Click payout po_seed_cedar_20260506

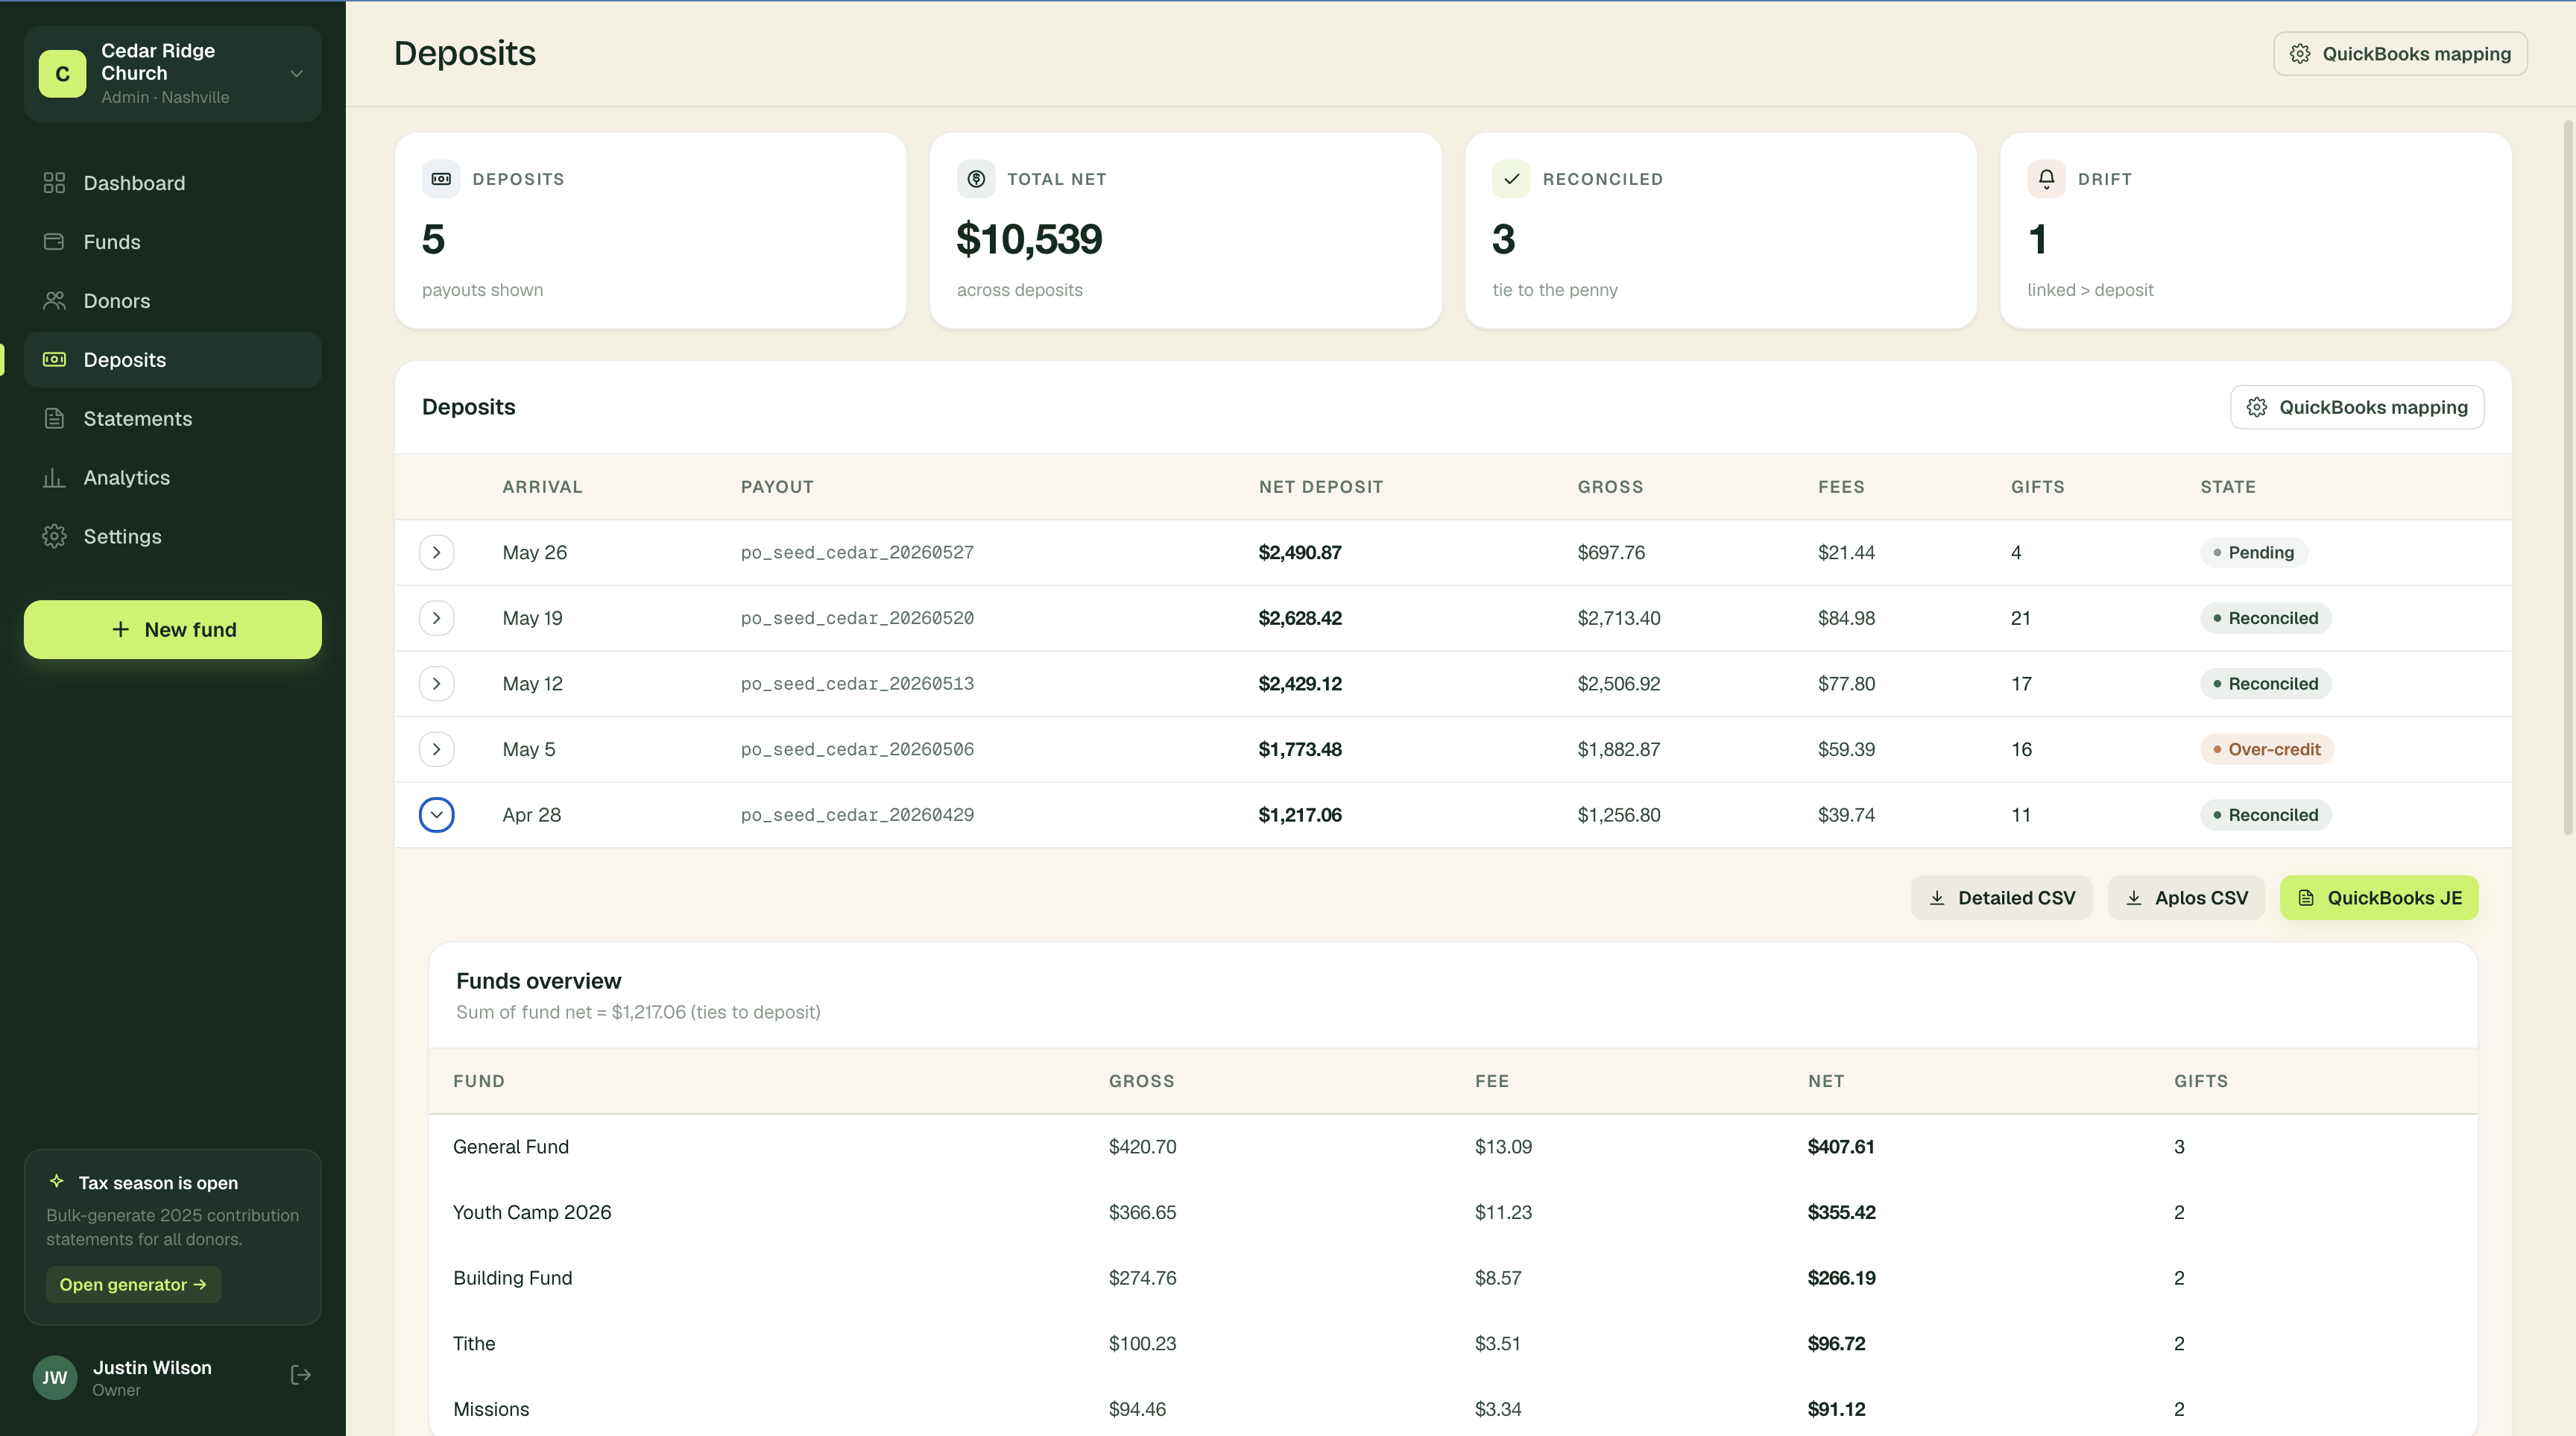(x=857, y=750)
